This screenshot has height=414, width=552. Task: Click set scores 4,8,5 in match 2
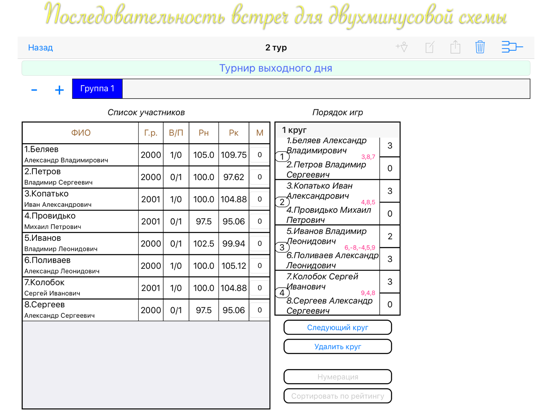(368, 202)
